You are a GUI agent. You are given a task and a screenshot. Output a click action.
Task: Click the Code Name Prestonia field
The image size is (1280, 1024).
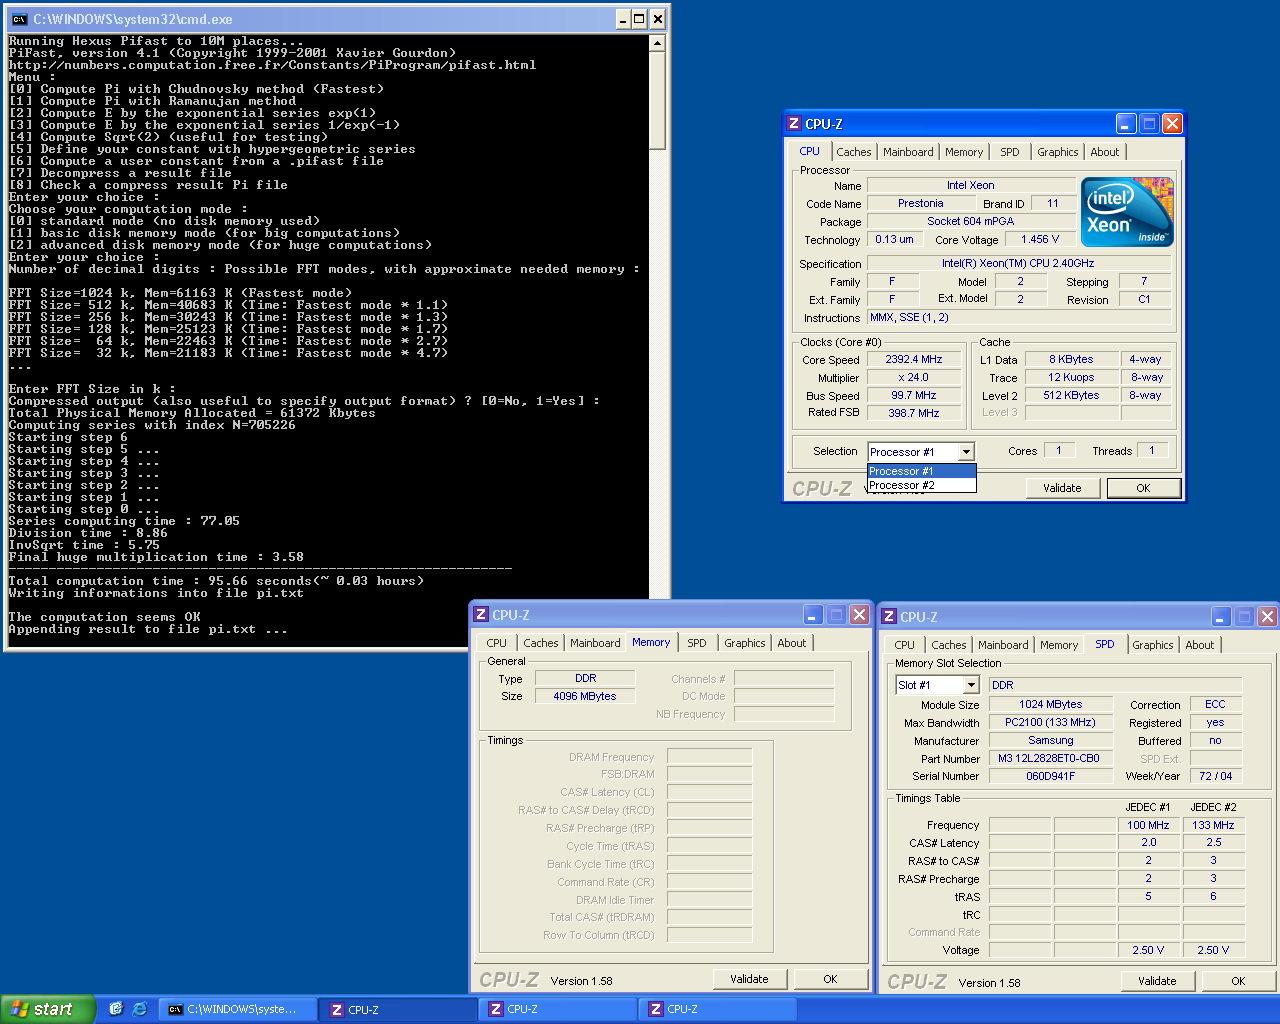pyautogui.click(x=920, y=203)
